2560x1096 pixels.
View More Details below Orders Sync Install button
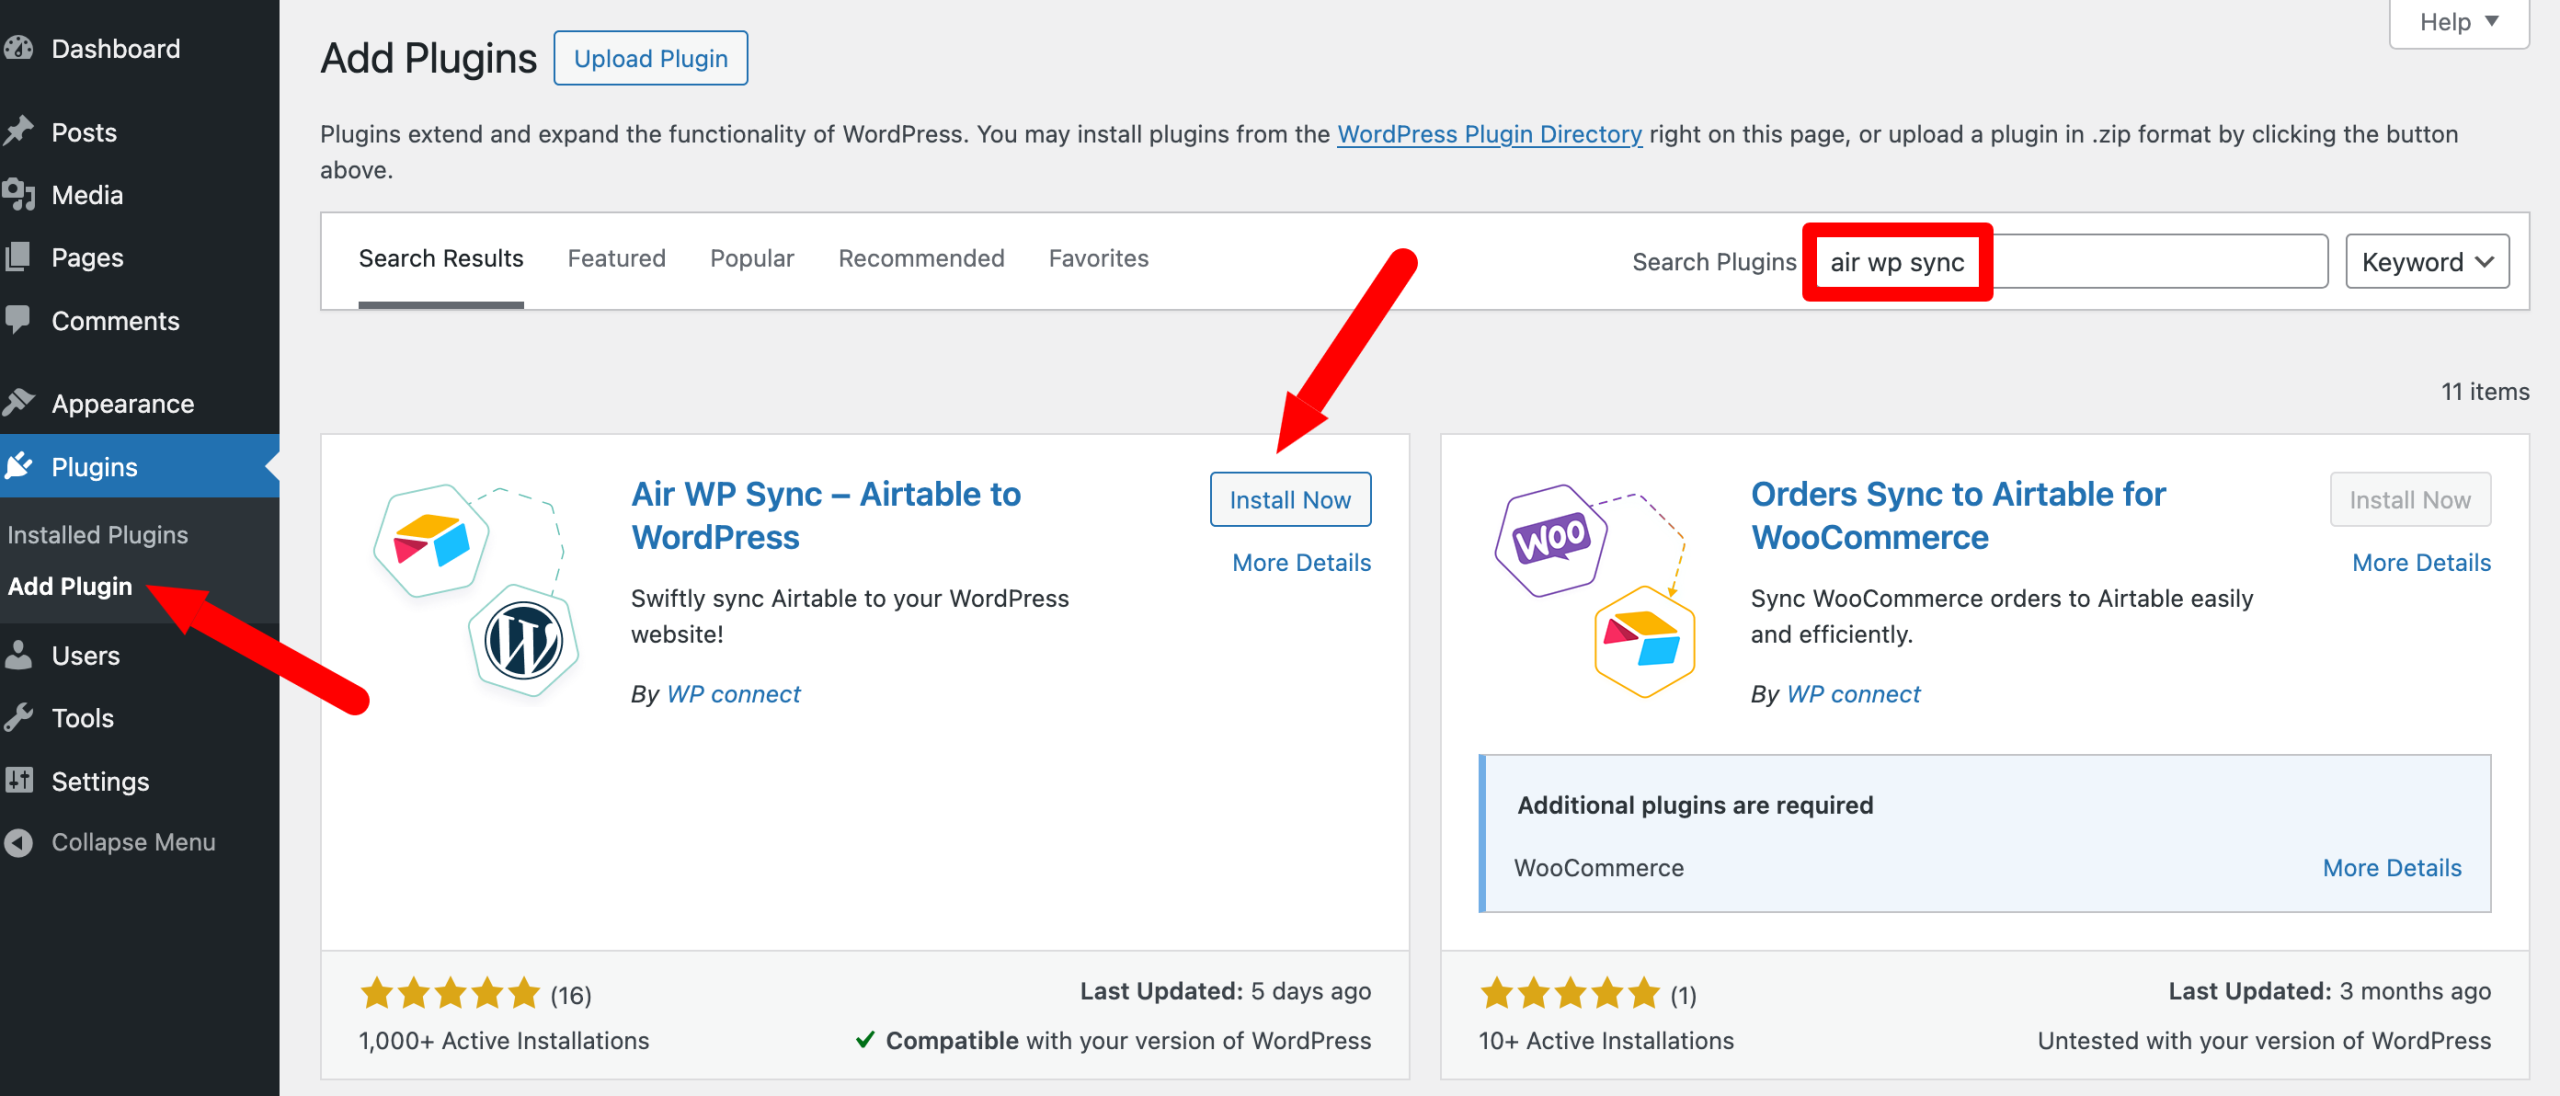point(2421,562)
